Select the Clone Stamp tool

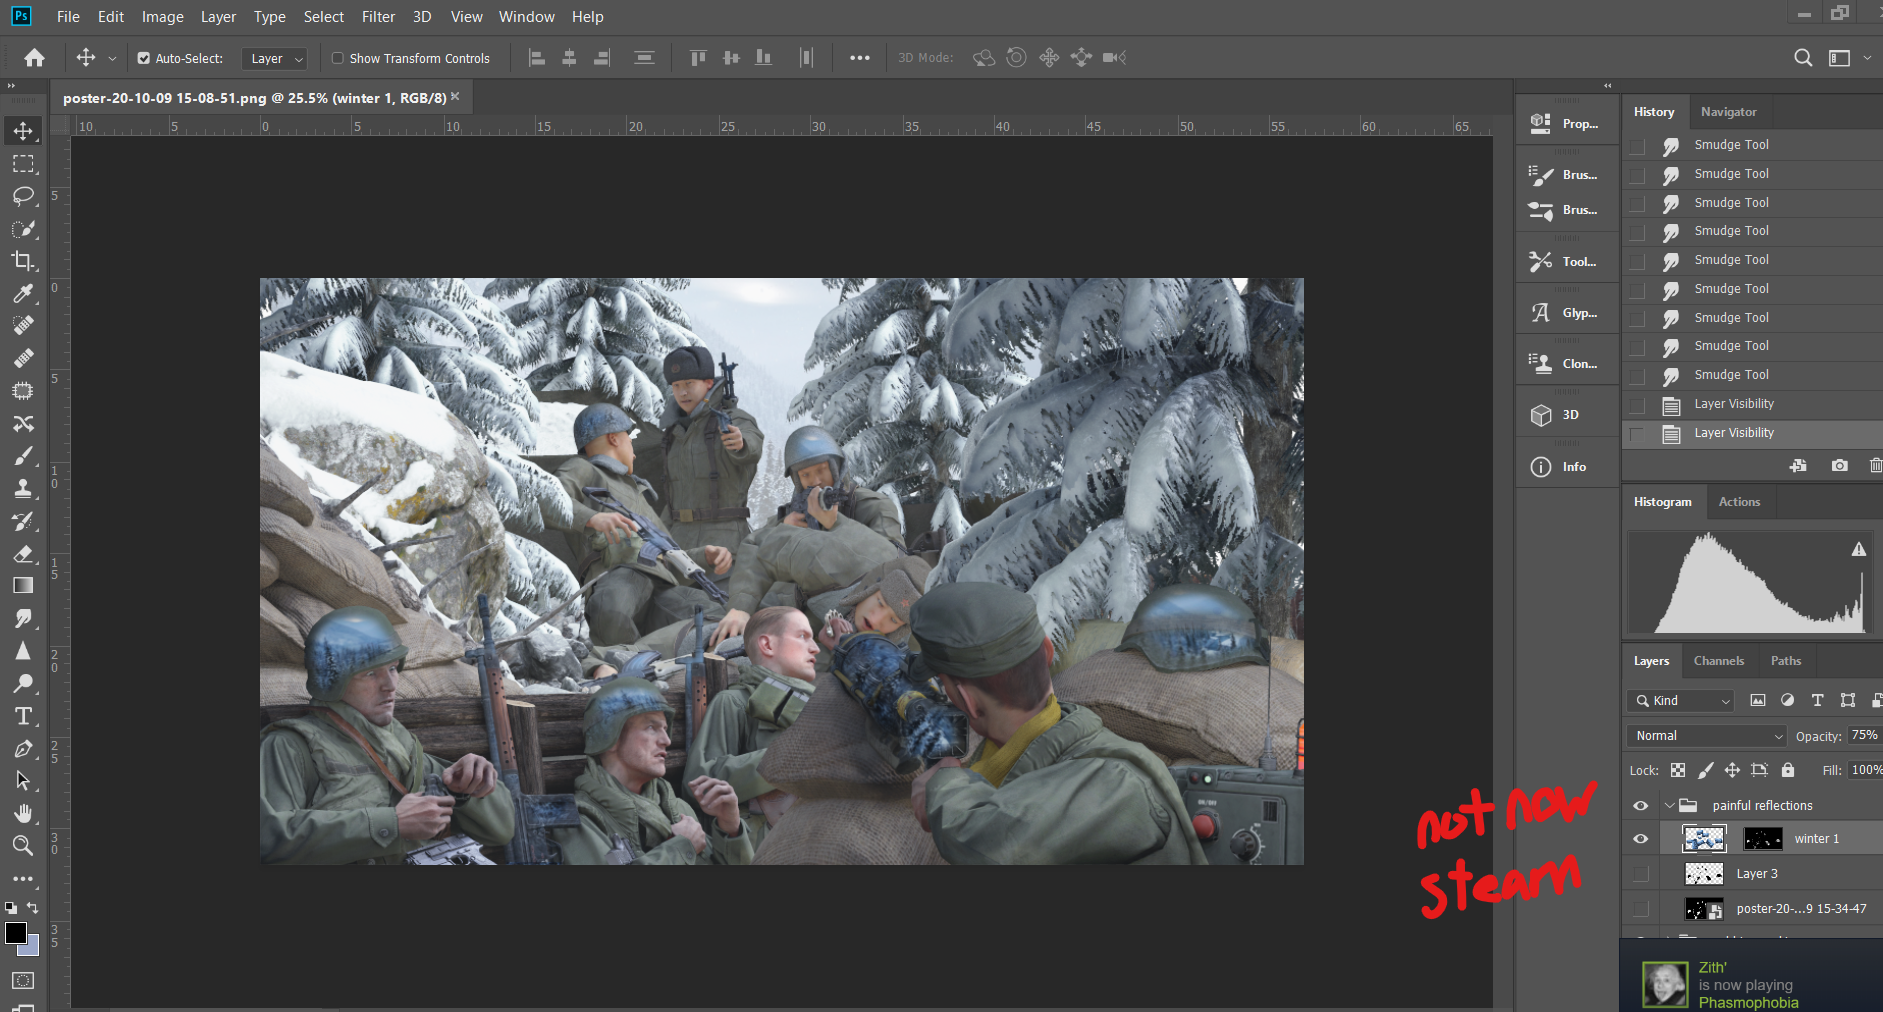(x=23, y=488)
